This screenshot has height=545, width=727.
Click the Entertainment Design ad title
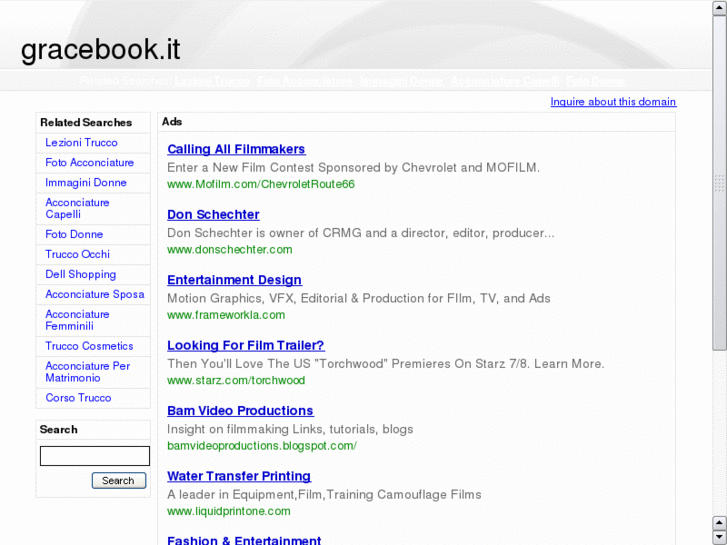click(x=234, y=280)
